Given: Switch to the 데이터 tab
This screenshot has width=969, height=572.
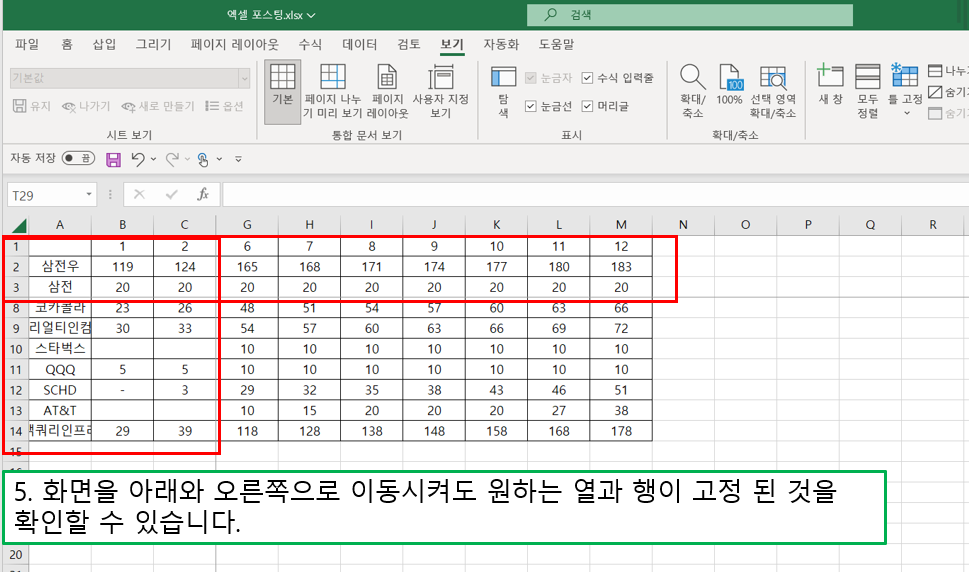Looking at the screenshot, I should pyautogui.click(x=360, y=44).
